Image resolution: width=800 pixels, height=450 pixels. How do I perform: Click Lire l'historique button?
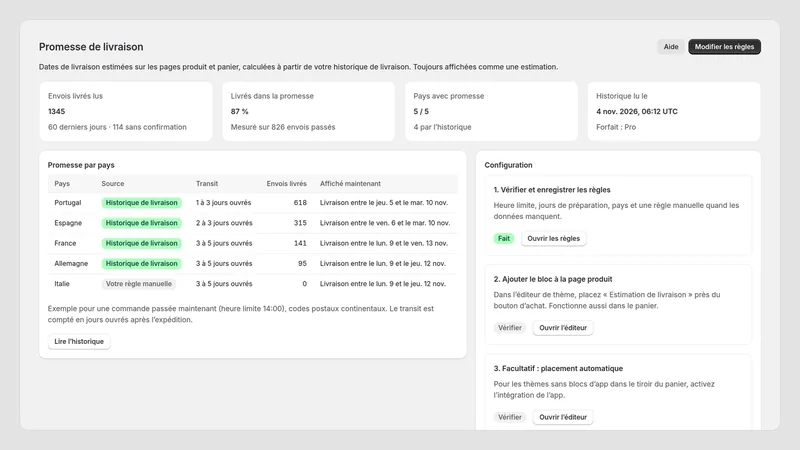(79, 341)
